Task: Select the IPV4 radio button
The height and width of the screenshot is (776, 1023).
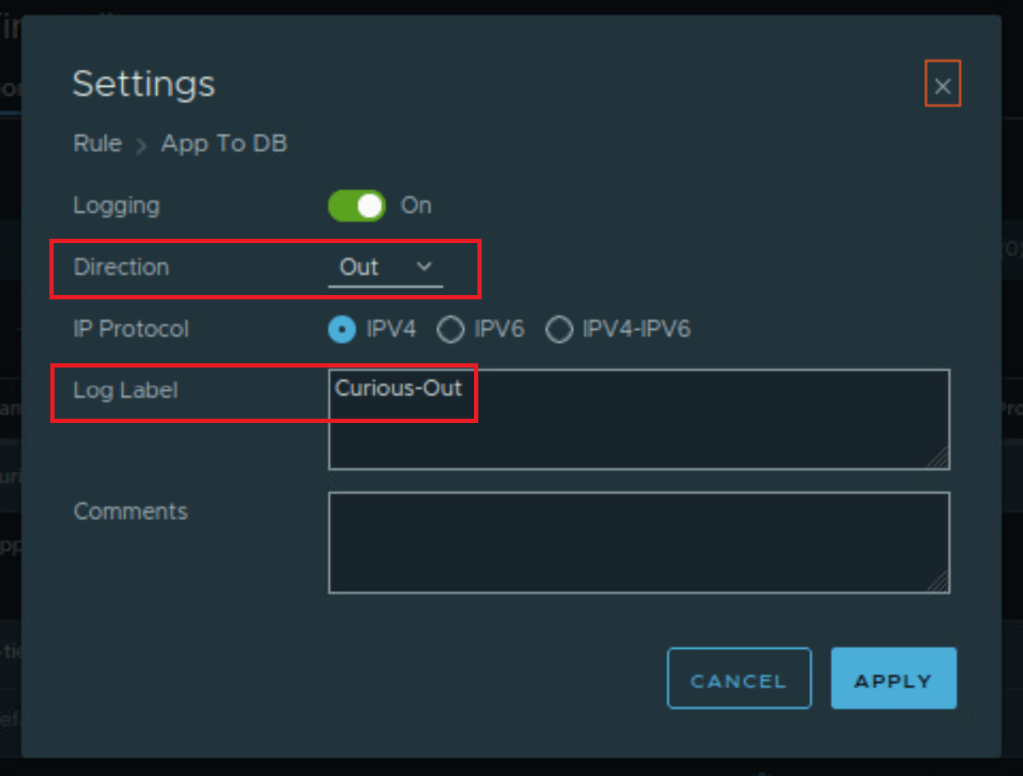Action: coord(342,329)
